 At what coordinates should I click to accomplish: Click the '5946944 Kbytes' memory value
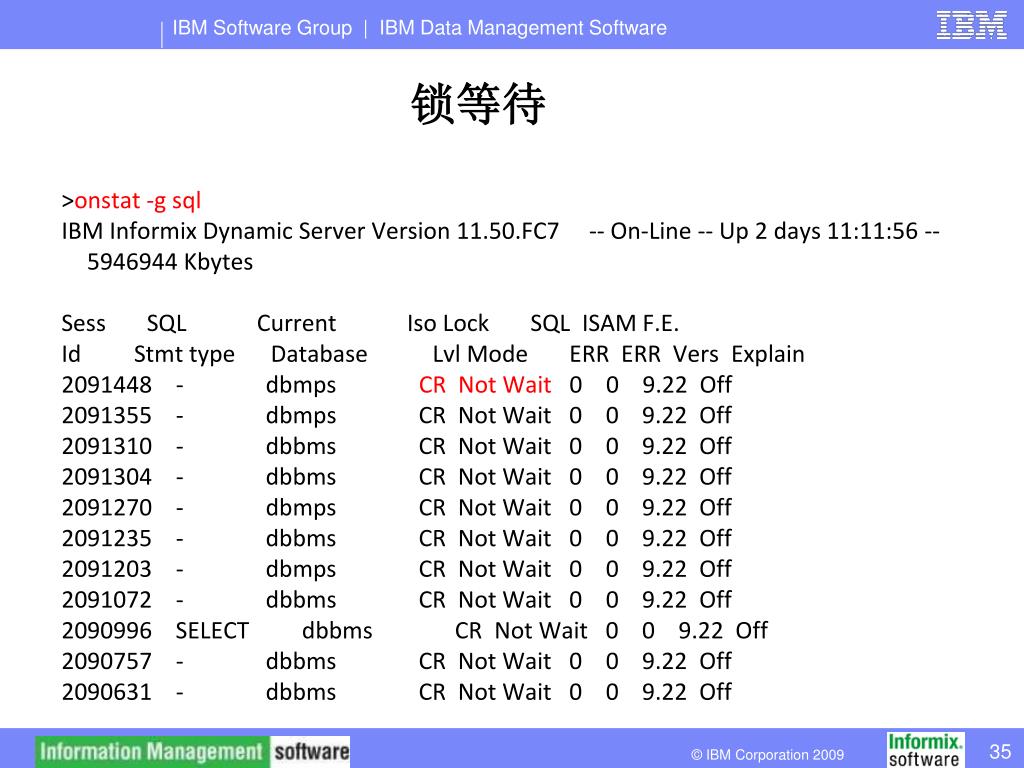170,262
